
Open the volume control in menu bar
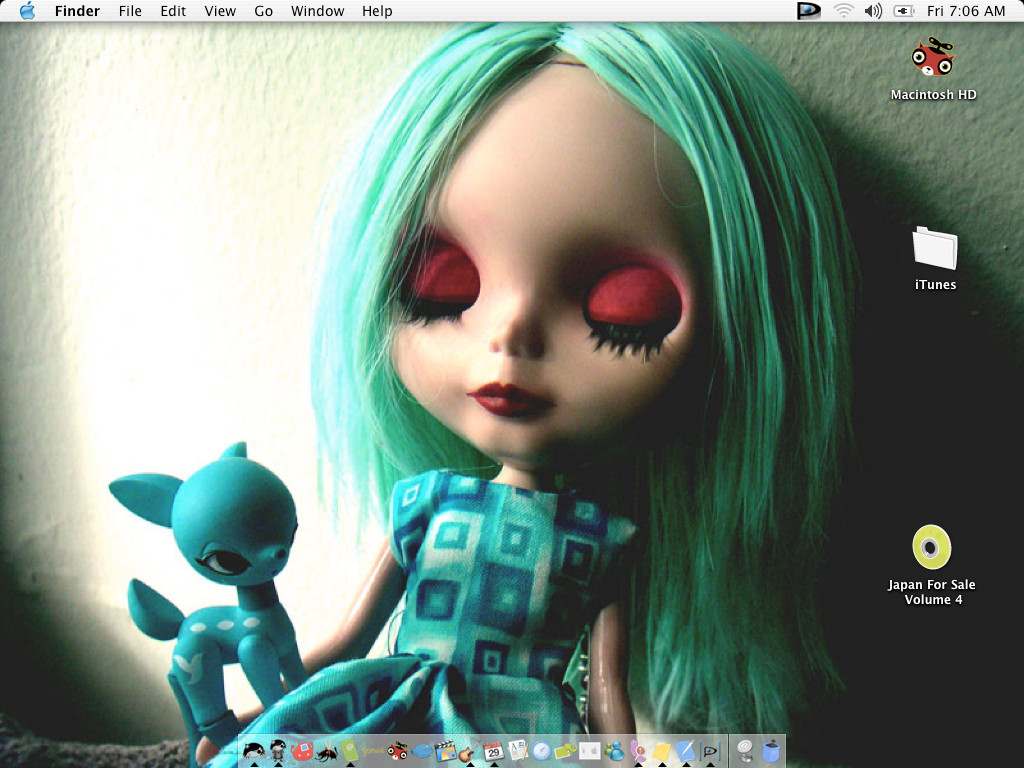(x=873, y=11)
